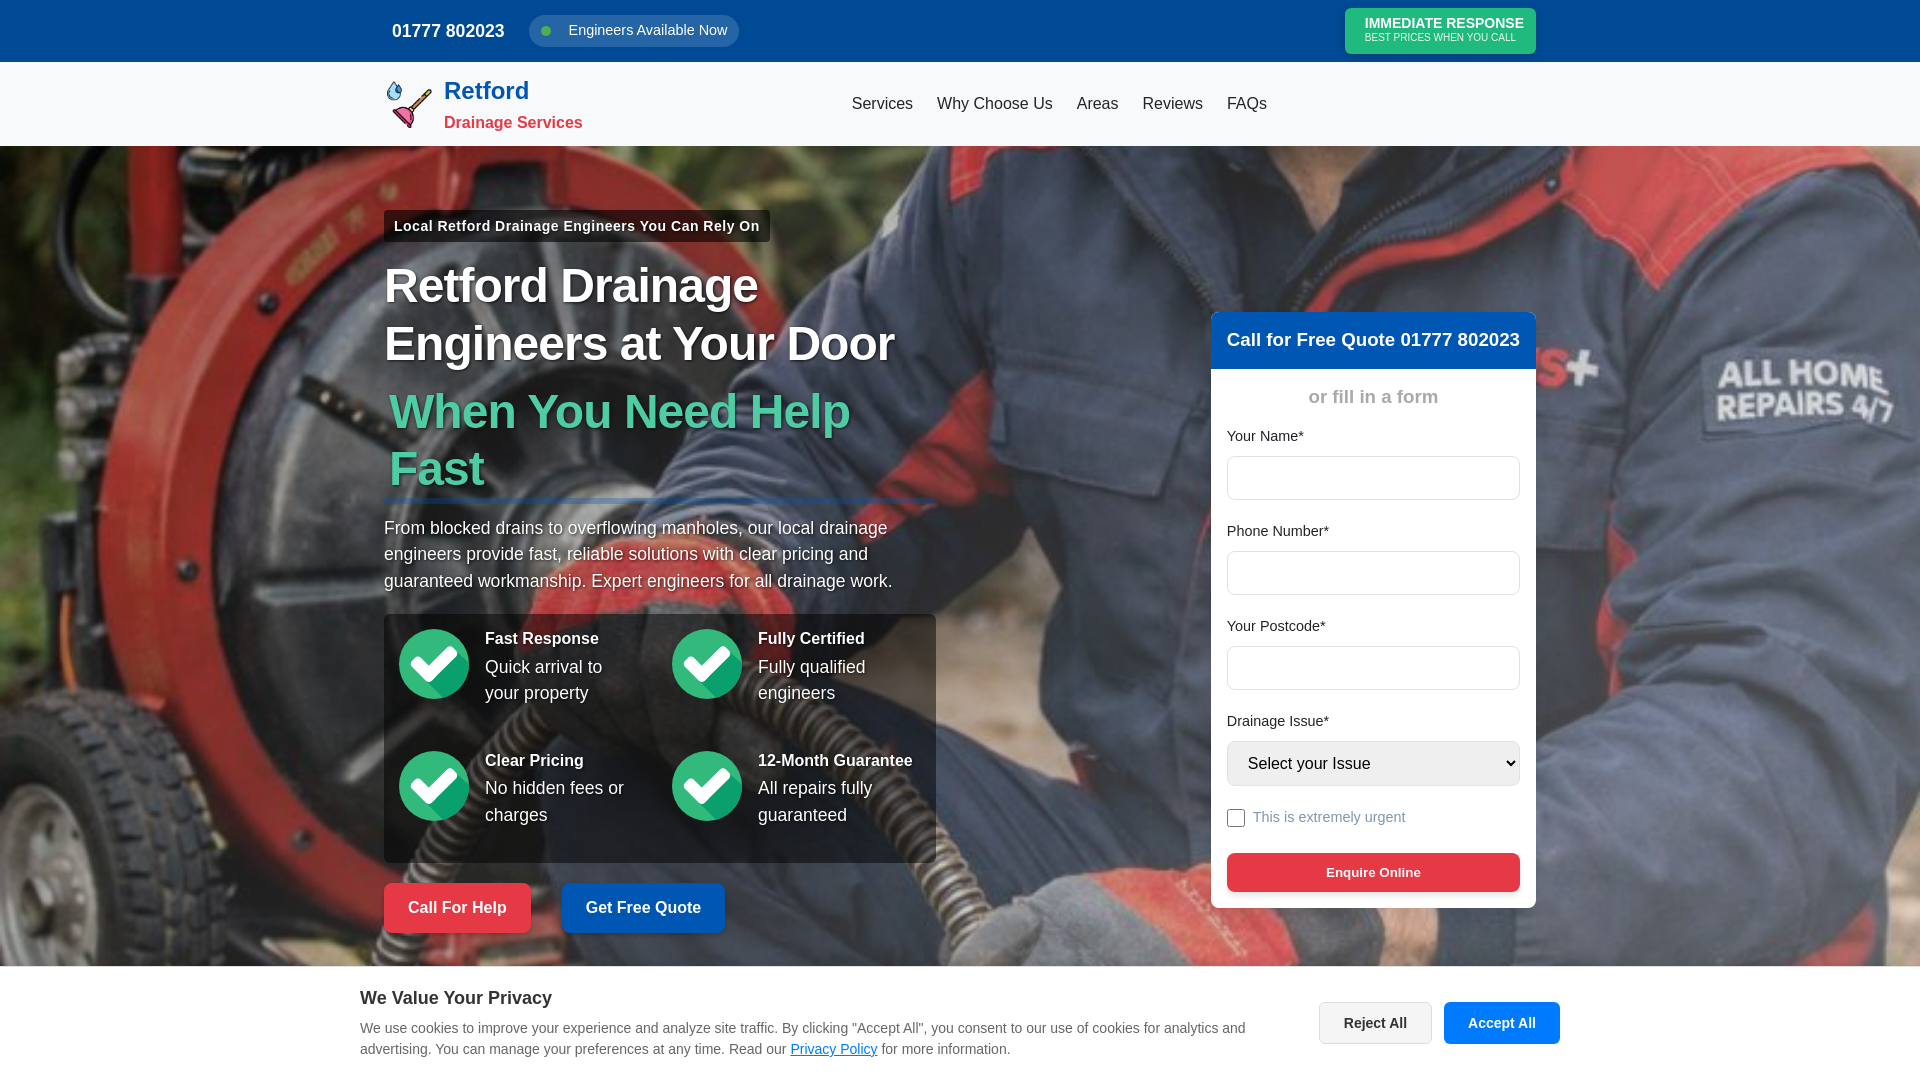Click the 01777 802023 phone number in top bar
The height and width of the screenshot is (1080, 1920).
pos(448,31)
